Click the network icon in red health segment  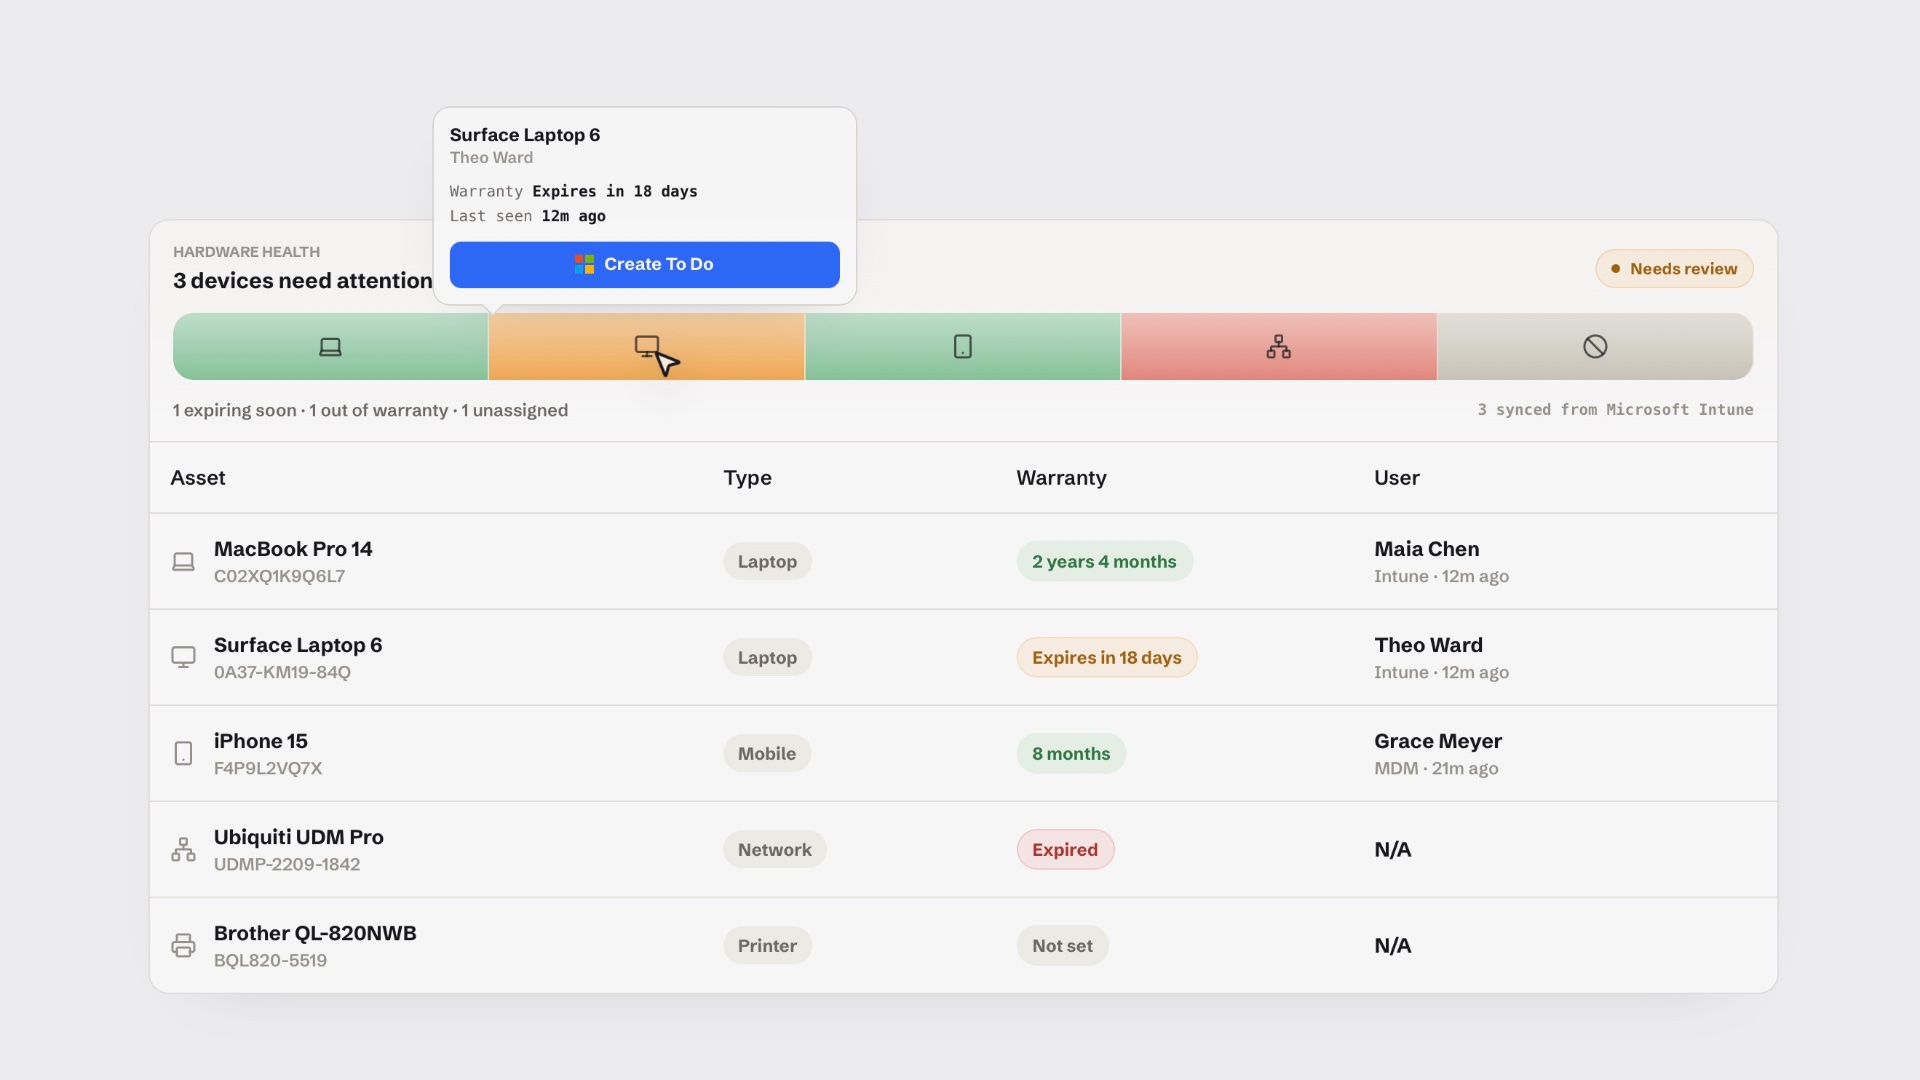coord(1278,347)
